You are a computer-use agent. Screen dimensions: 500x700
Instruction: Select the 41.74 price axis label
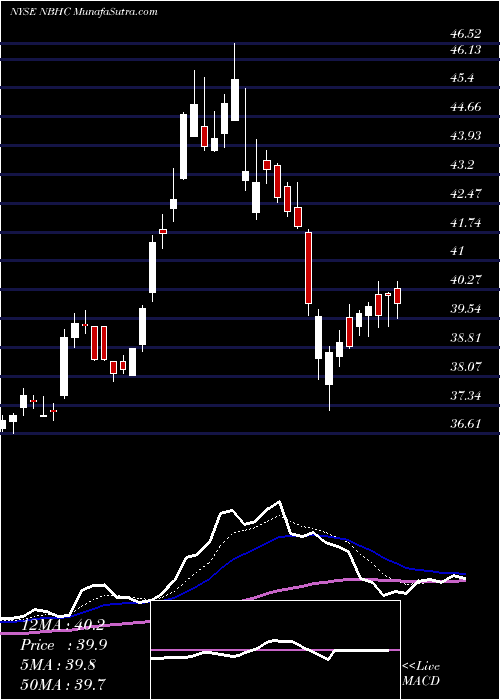pos(465,222)
